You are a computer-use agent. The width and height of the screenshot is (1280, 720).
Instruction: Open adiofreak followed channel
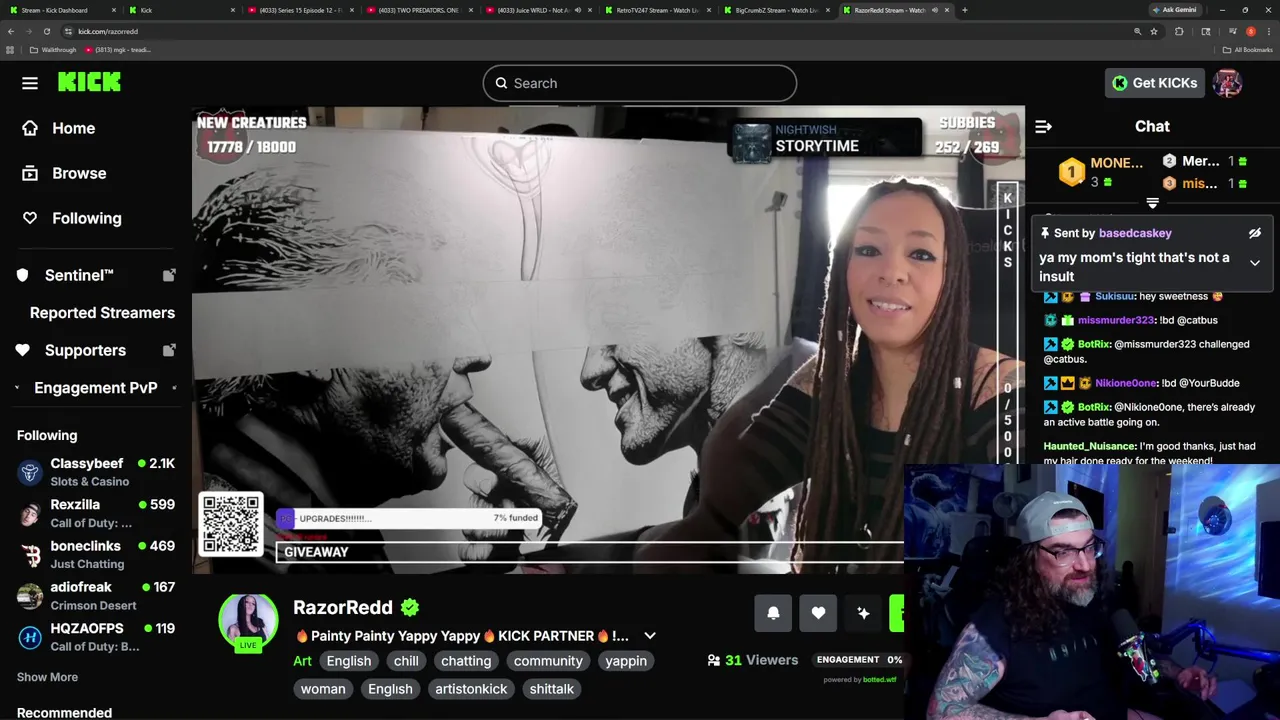(x=96, y=595)
